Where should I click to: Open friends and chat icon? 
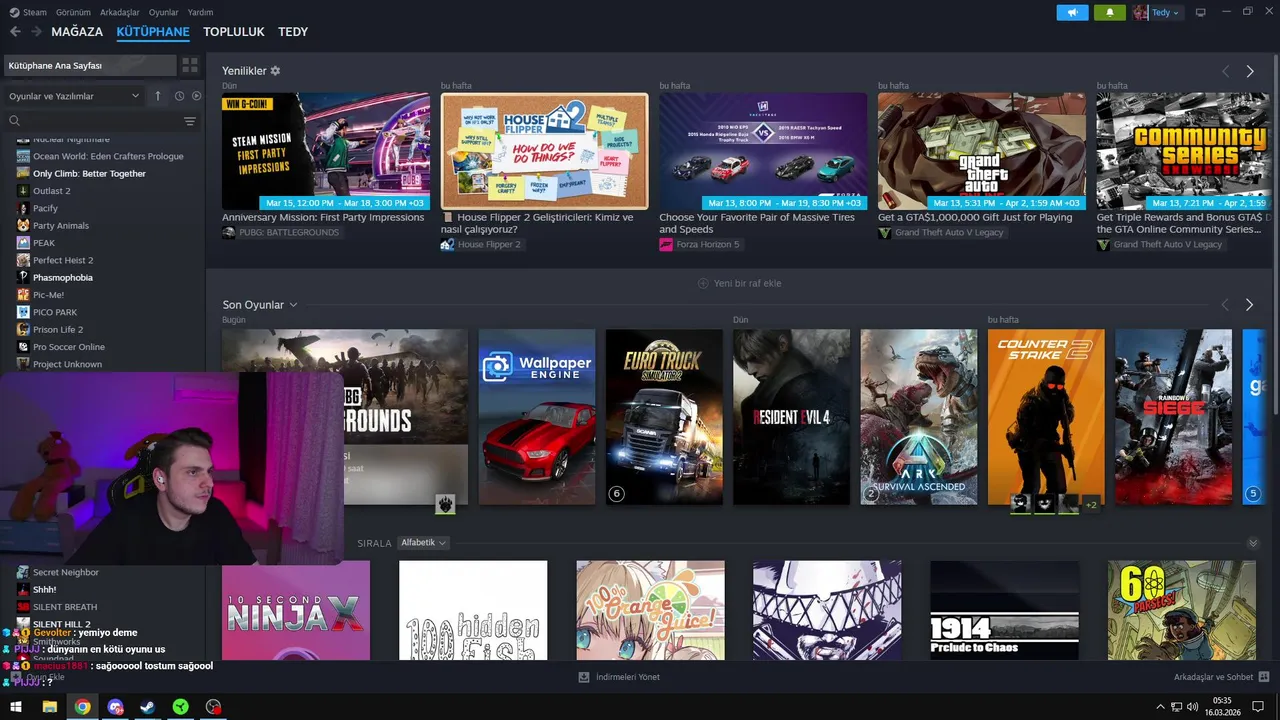(x=1264, y=677)
